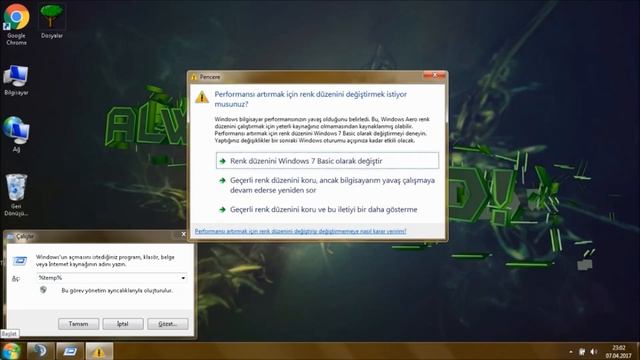Close the Pencere performance dialog

coord(434,76)
